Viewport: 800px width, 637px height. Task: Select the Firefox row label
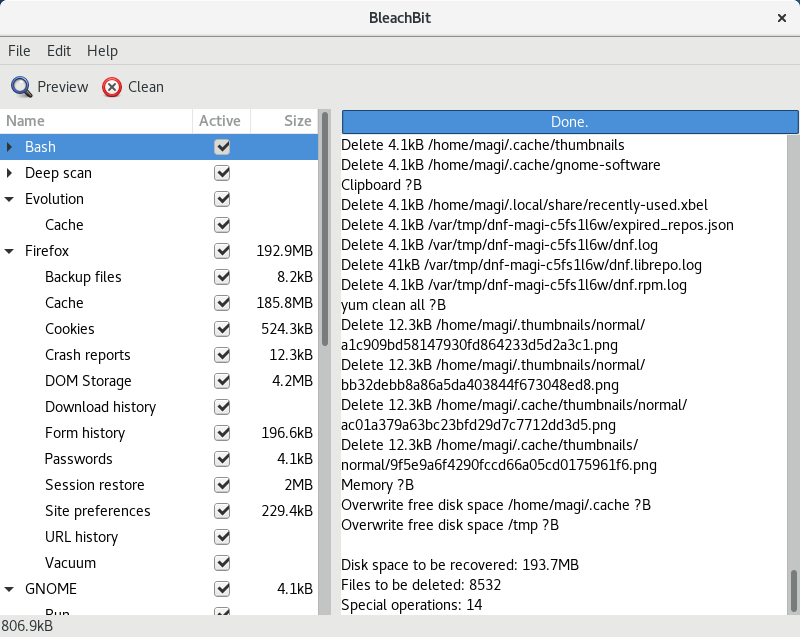click(x=46, y=251)
